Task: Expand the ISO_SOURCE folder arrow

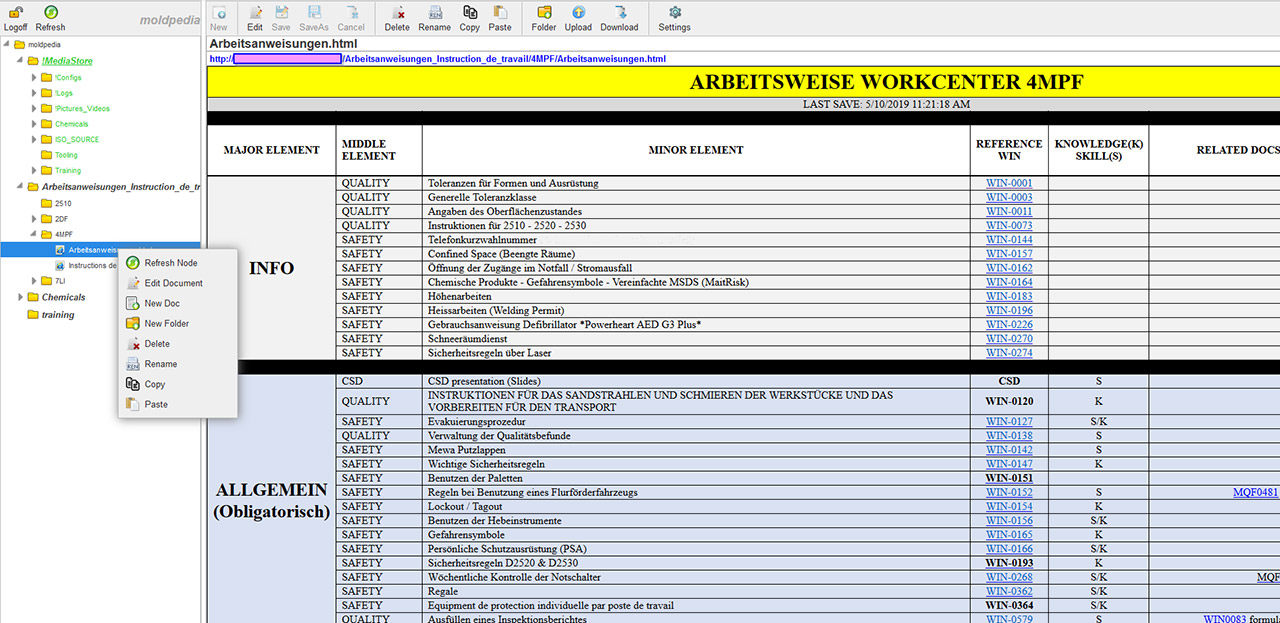Action: [x=33, y=139]
